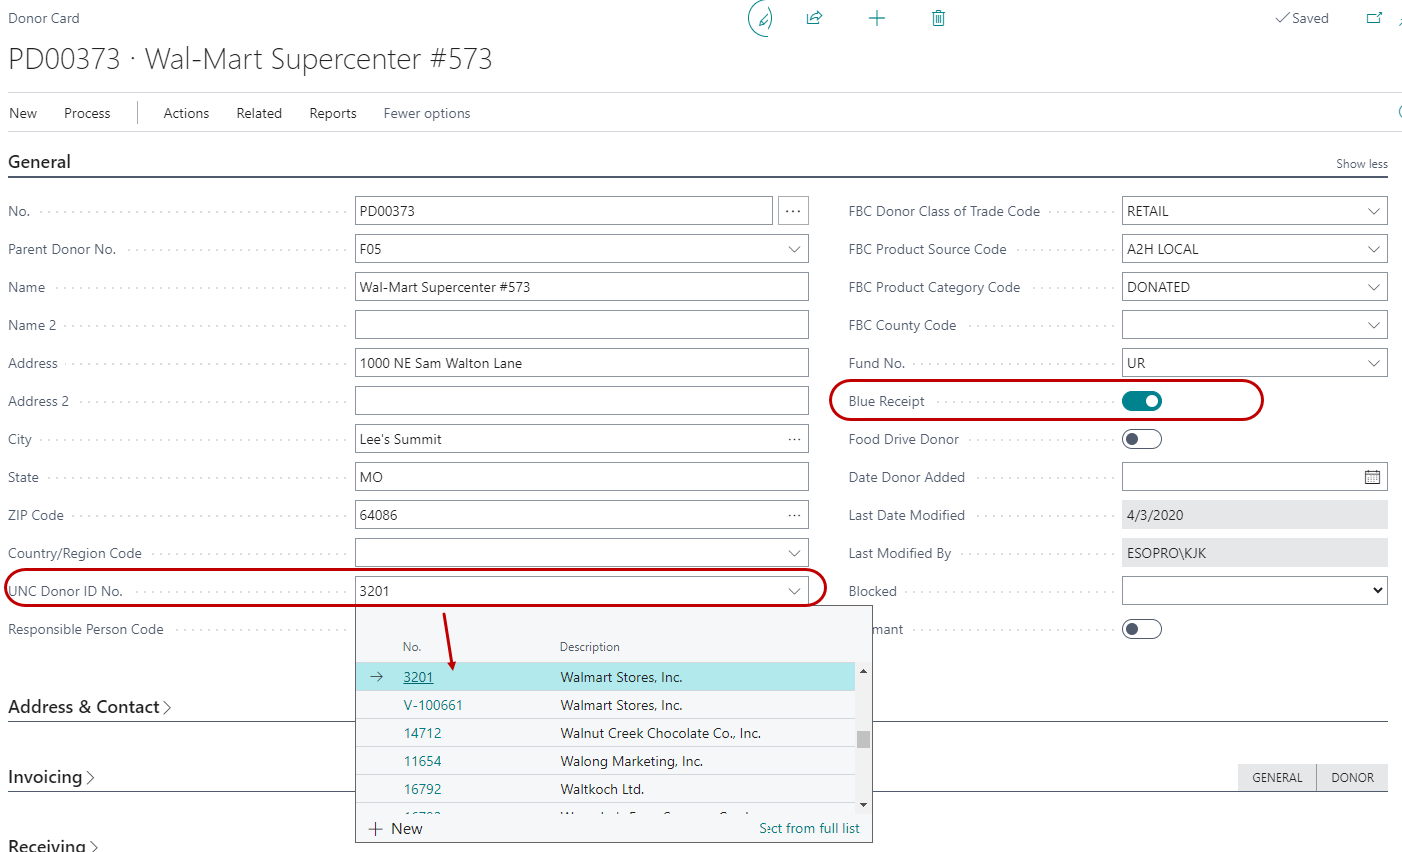Screen dimensions: 1402x852
Task: Open the Reports menu
Action: pyautogui.click(x=332, y=113)
